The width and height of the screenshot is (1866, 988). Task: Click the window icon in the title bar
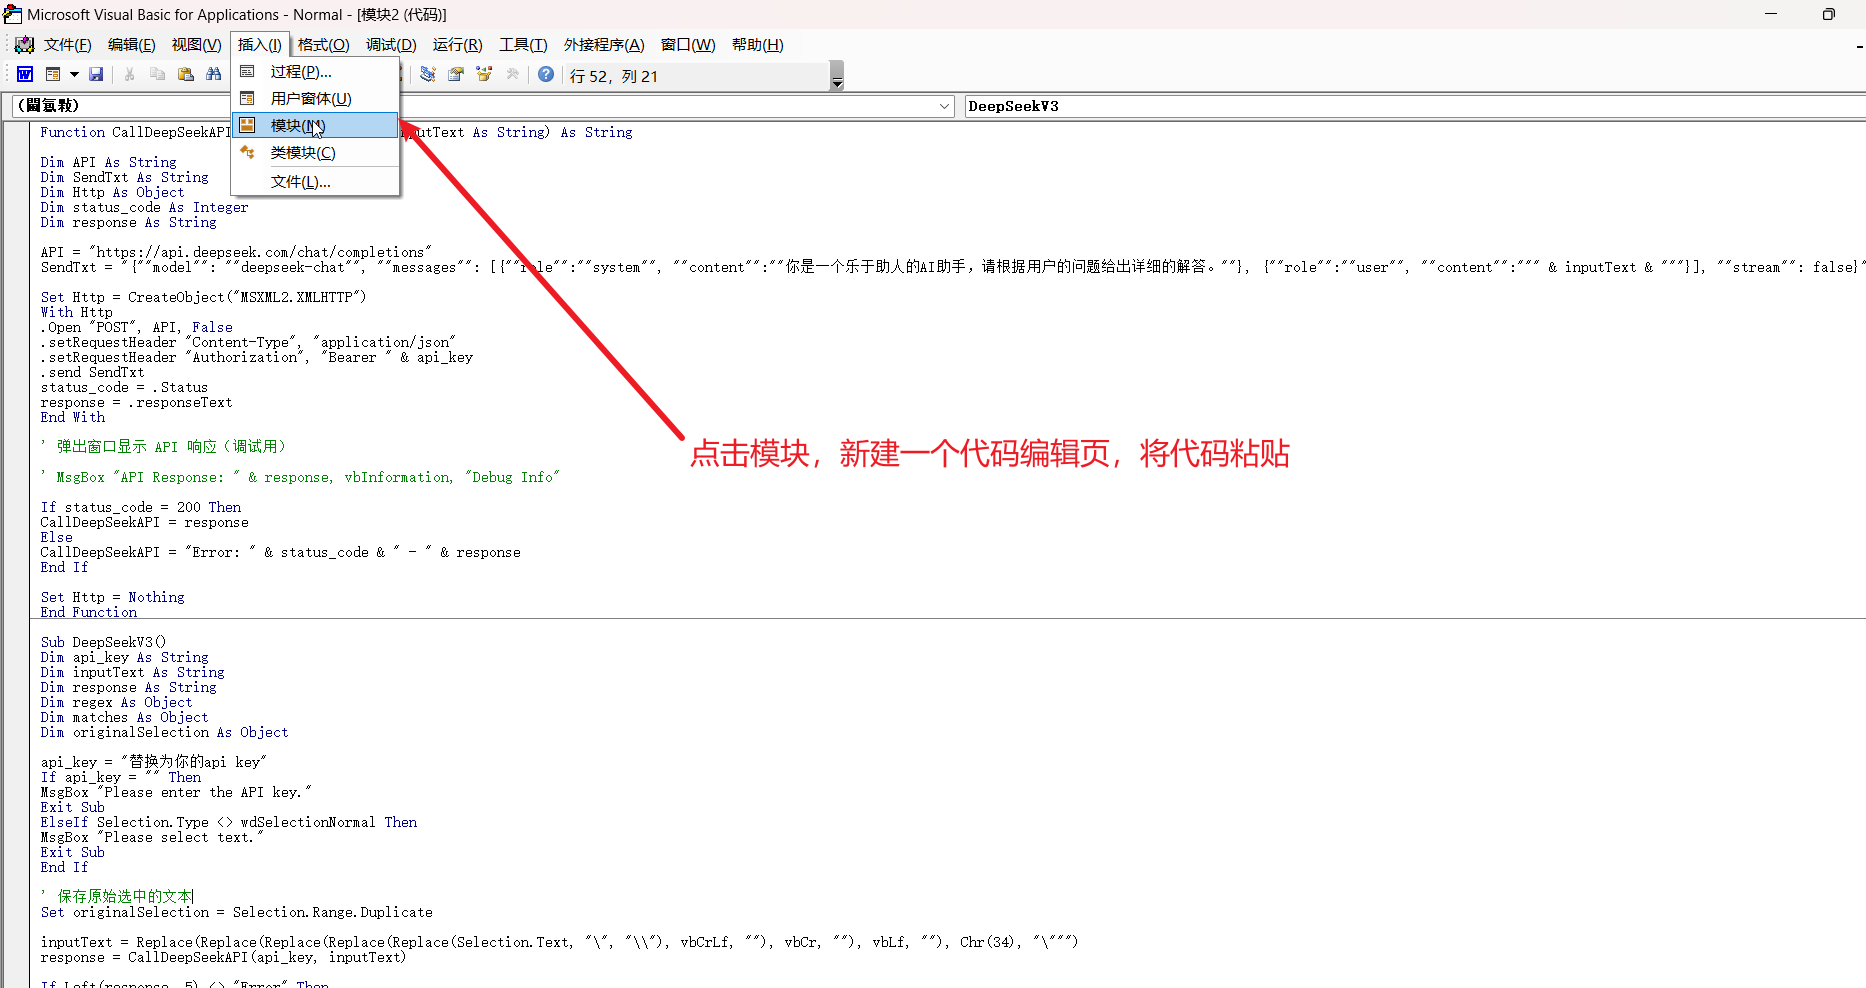(12, 14)
